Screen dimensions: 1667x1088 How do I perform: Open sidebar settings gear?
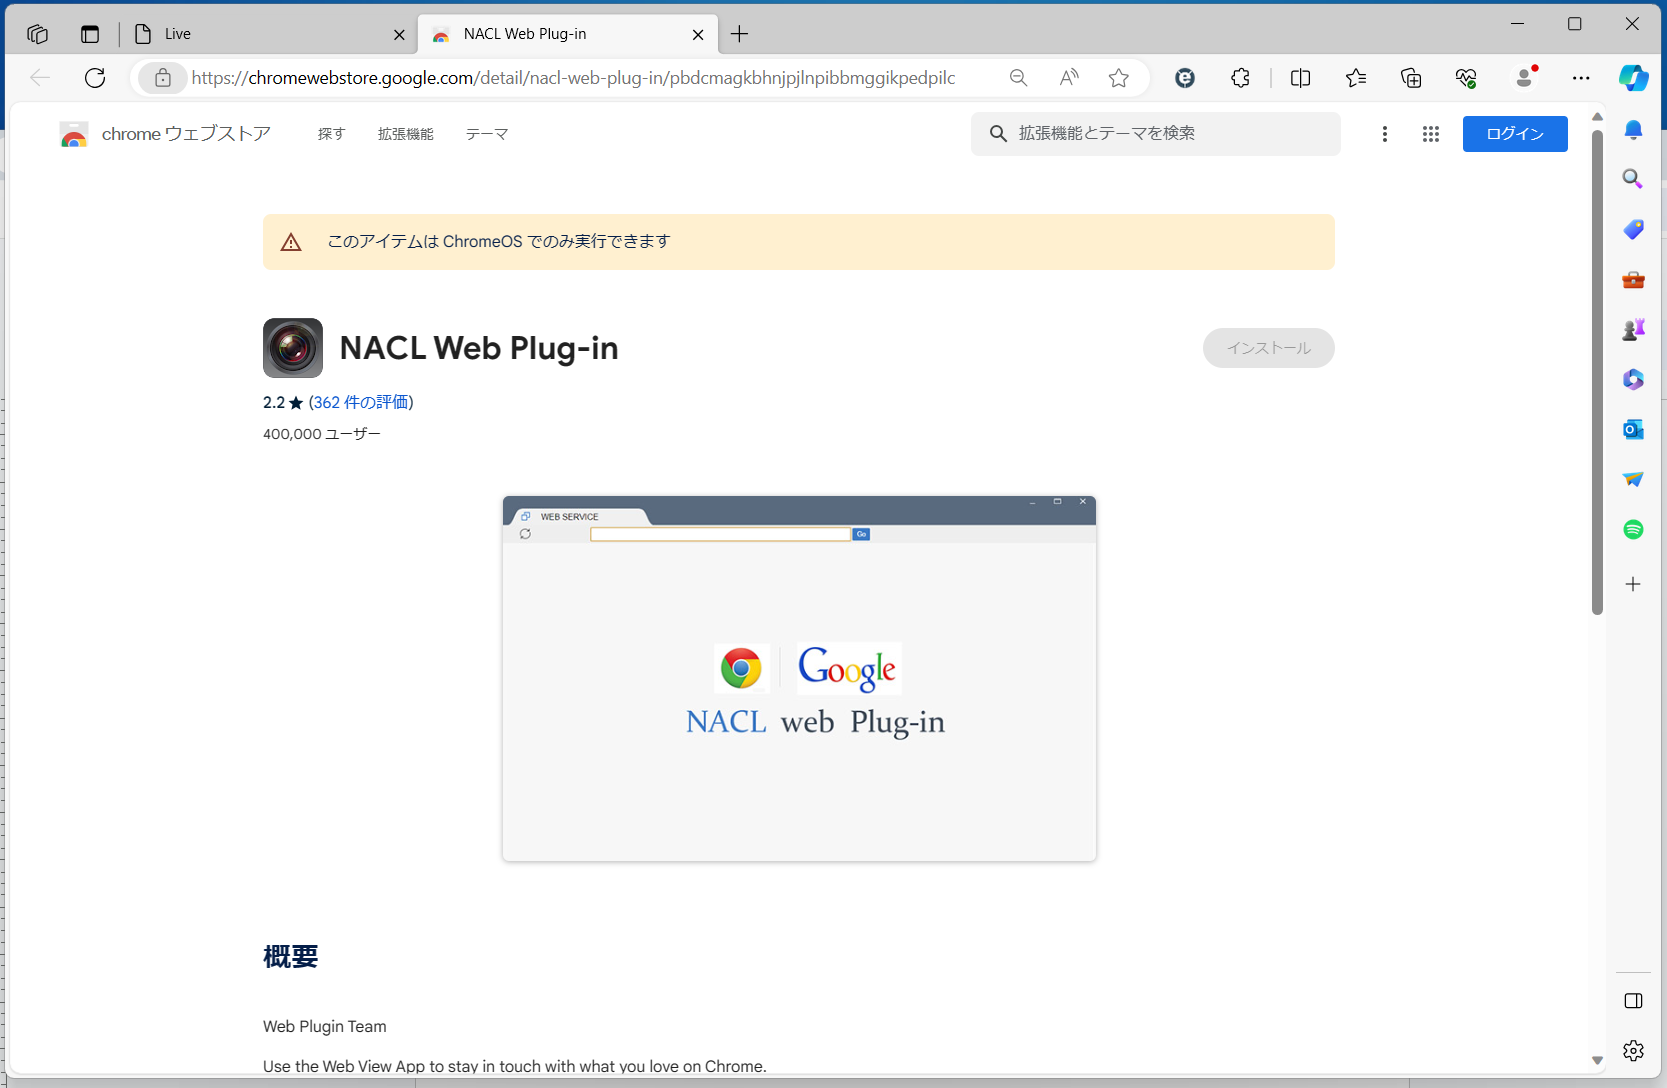[1633, 1051]
